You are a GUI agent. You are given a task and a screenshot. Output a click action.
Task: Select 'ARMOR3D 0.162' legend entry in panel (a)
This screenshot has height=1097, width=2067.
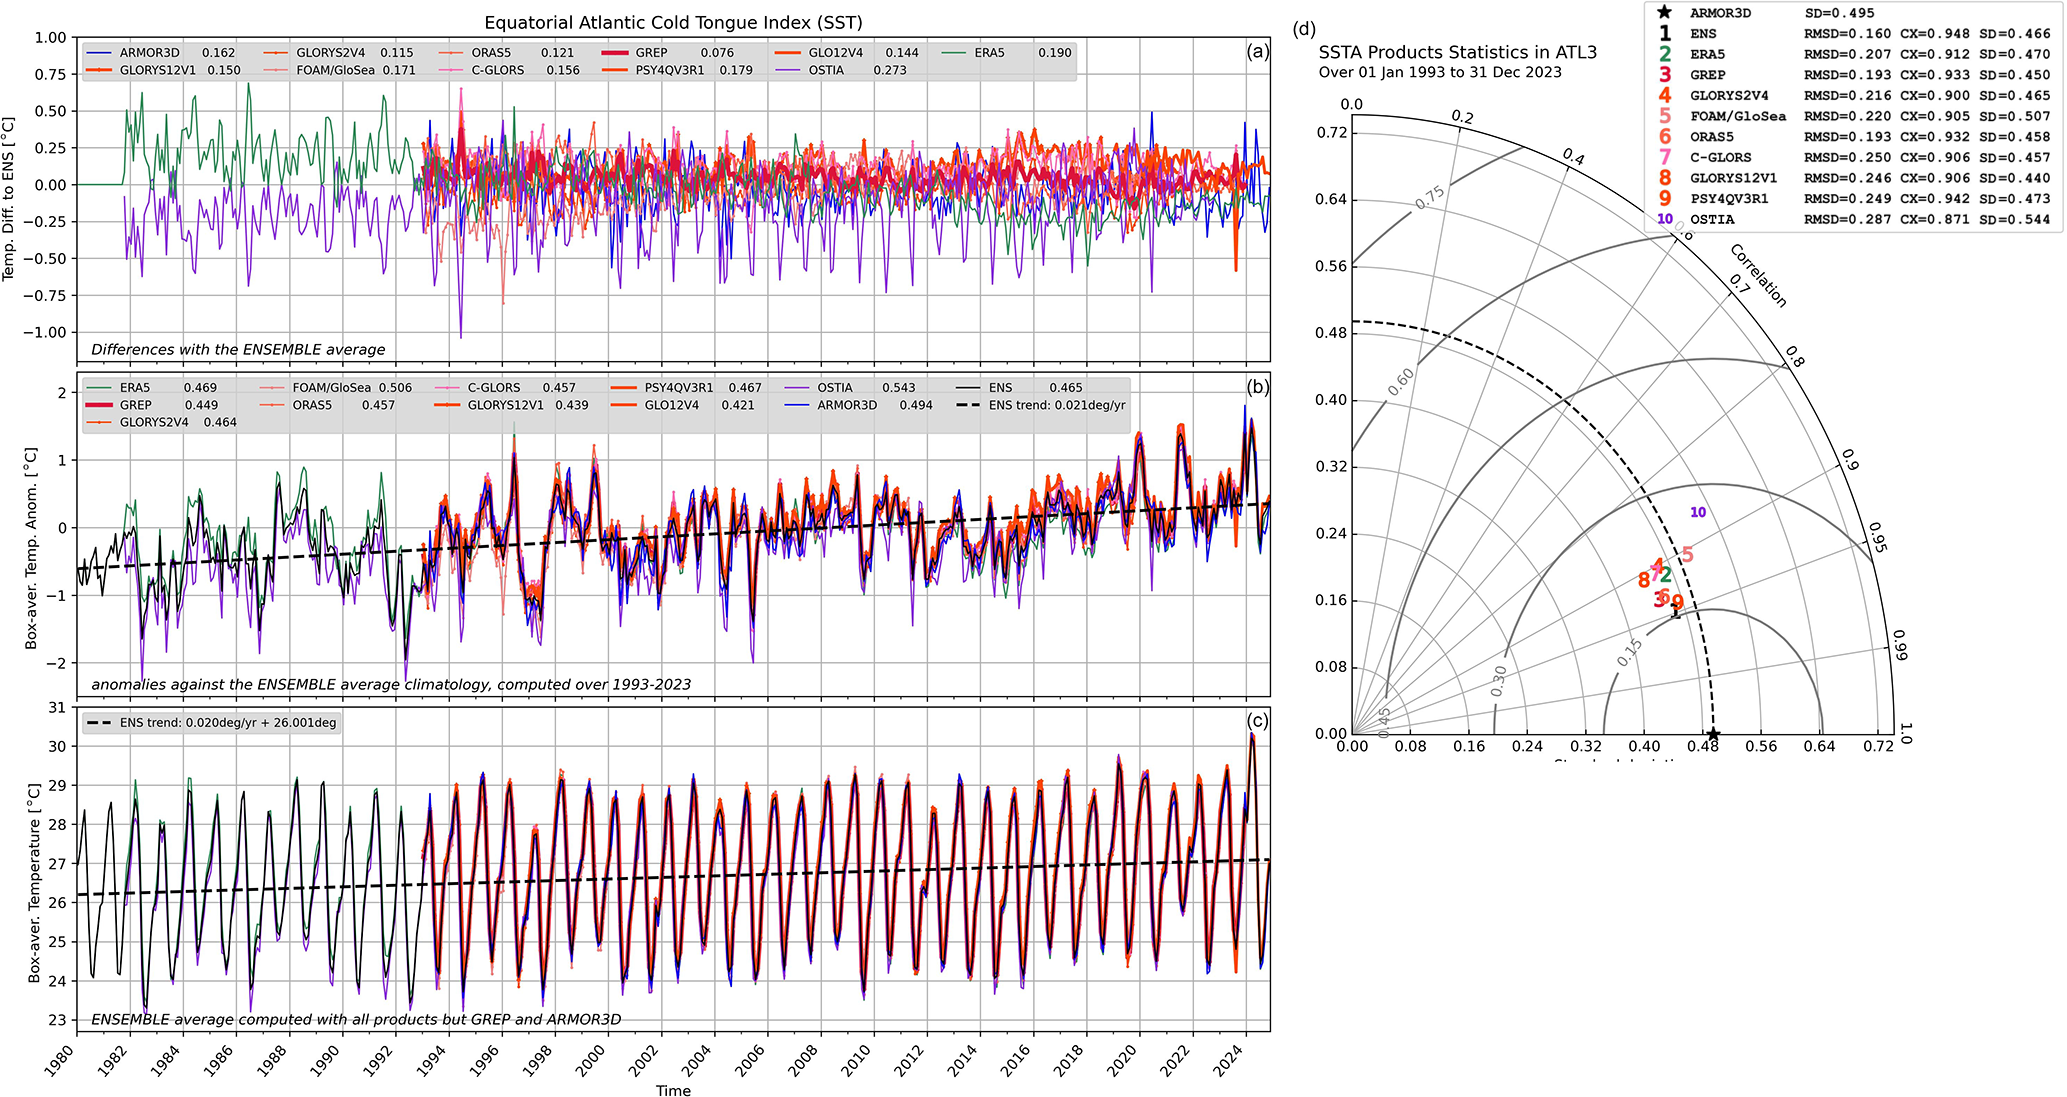(162, 53)
